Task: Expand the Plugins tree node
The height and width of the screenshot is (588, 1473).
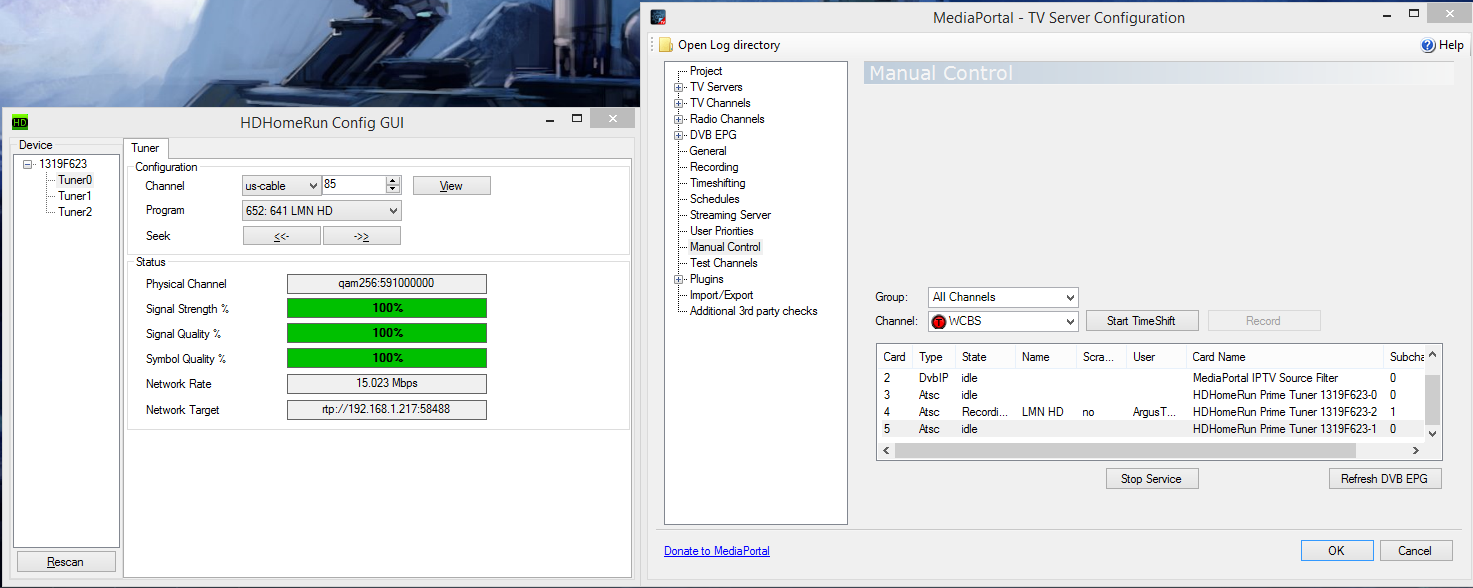Action: point(679,279)
